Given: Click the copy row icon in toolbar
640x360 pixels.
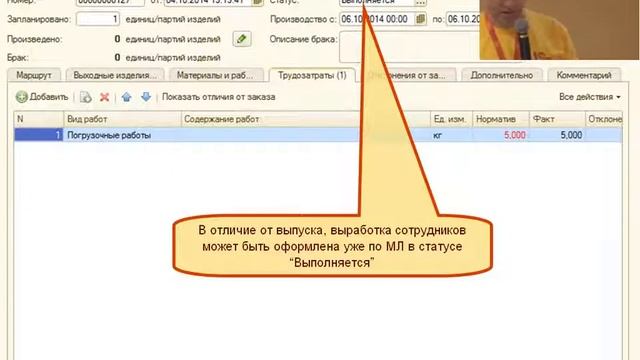Looking at the screenshot, I should [x=85, y=97].
